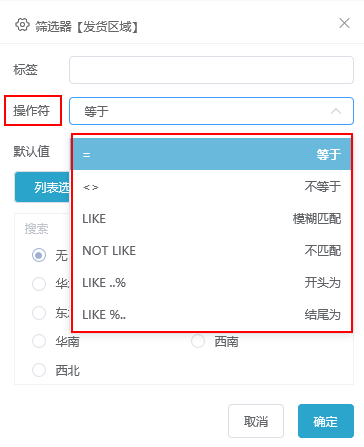Close the 筛选器 dialog with the X icon
The height and width of the screenshot is (447, 364).
(344, 23)
